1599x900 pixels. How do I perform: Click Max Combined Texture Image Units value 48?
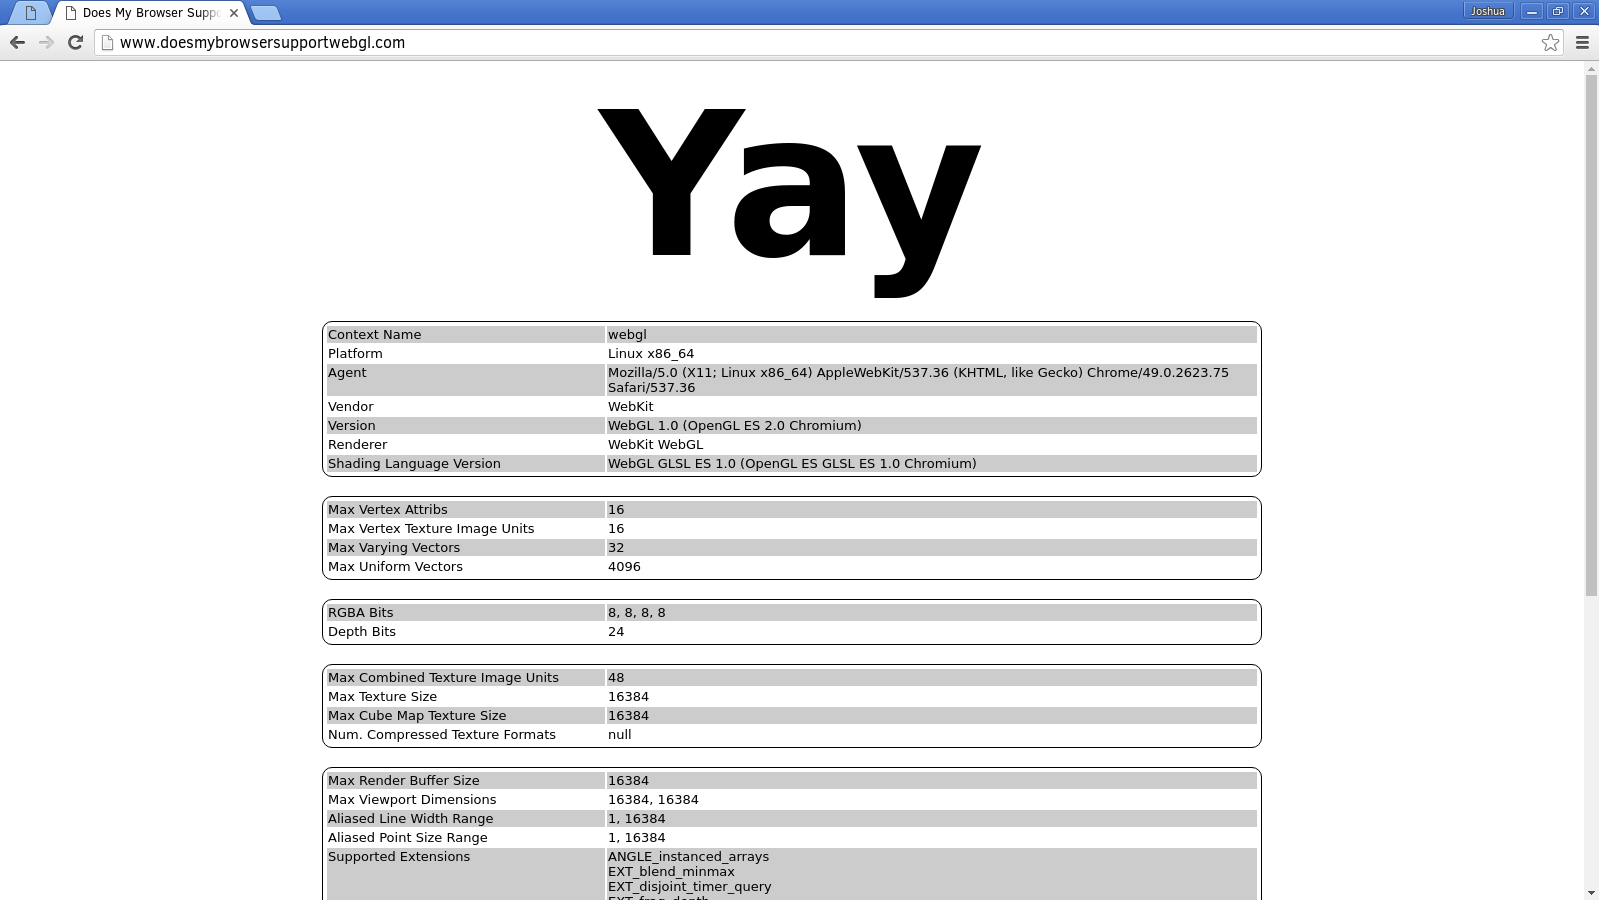(x=616, y=677)
